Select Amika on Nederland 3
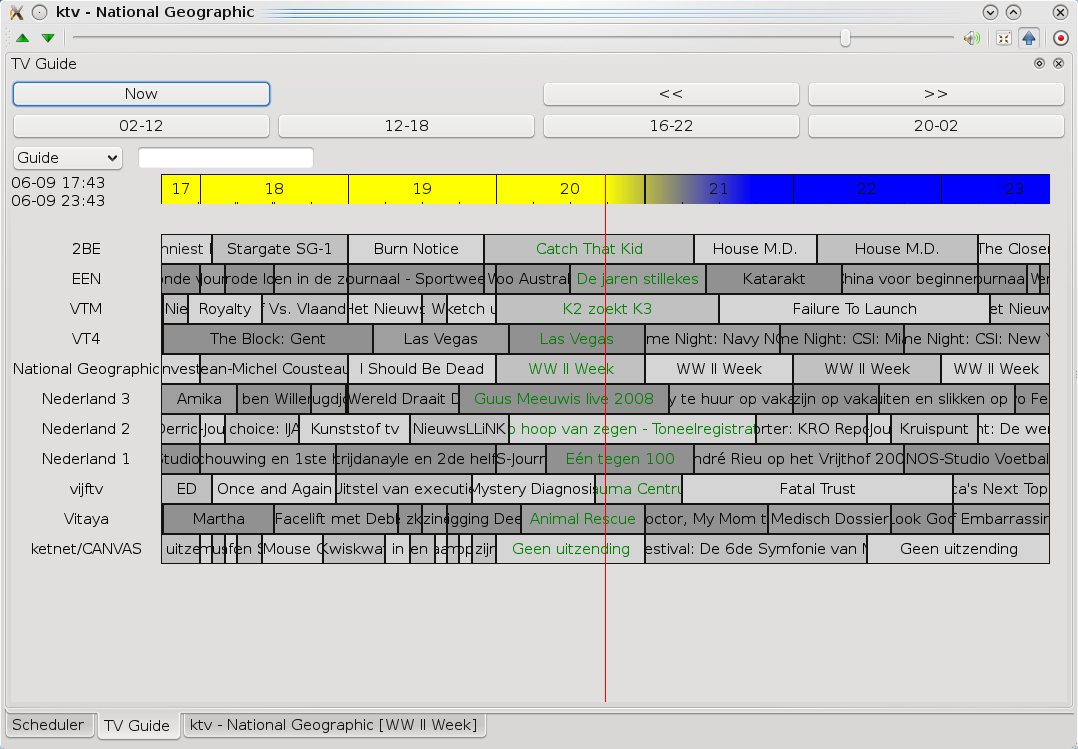1078x749 pixels. pos(199,399)
